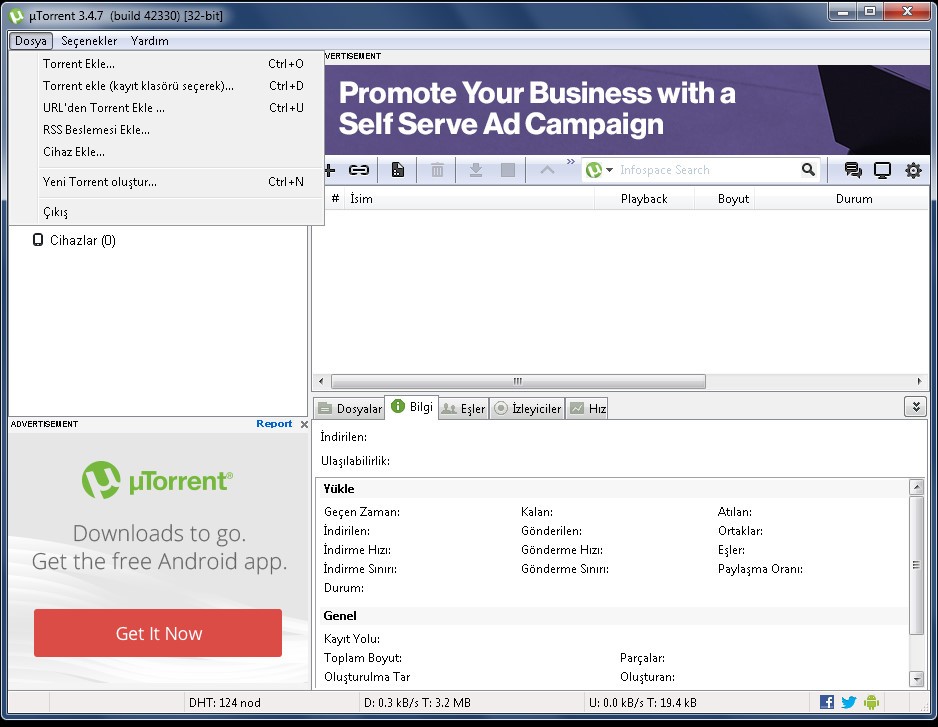This screenshot has width=938, height=727.
Task: Open the Eşler tab
Action: (464, 409)
